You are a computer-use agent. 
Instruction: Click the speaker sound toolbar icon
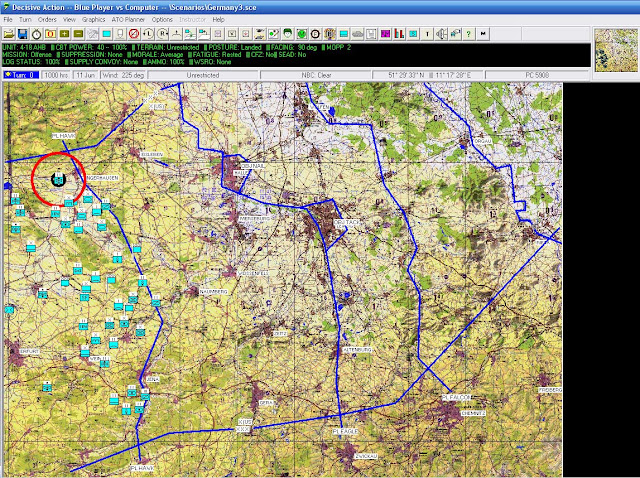(441, 34)
